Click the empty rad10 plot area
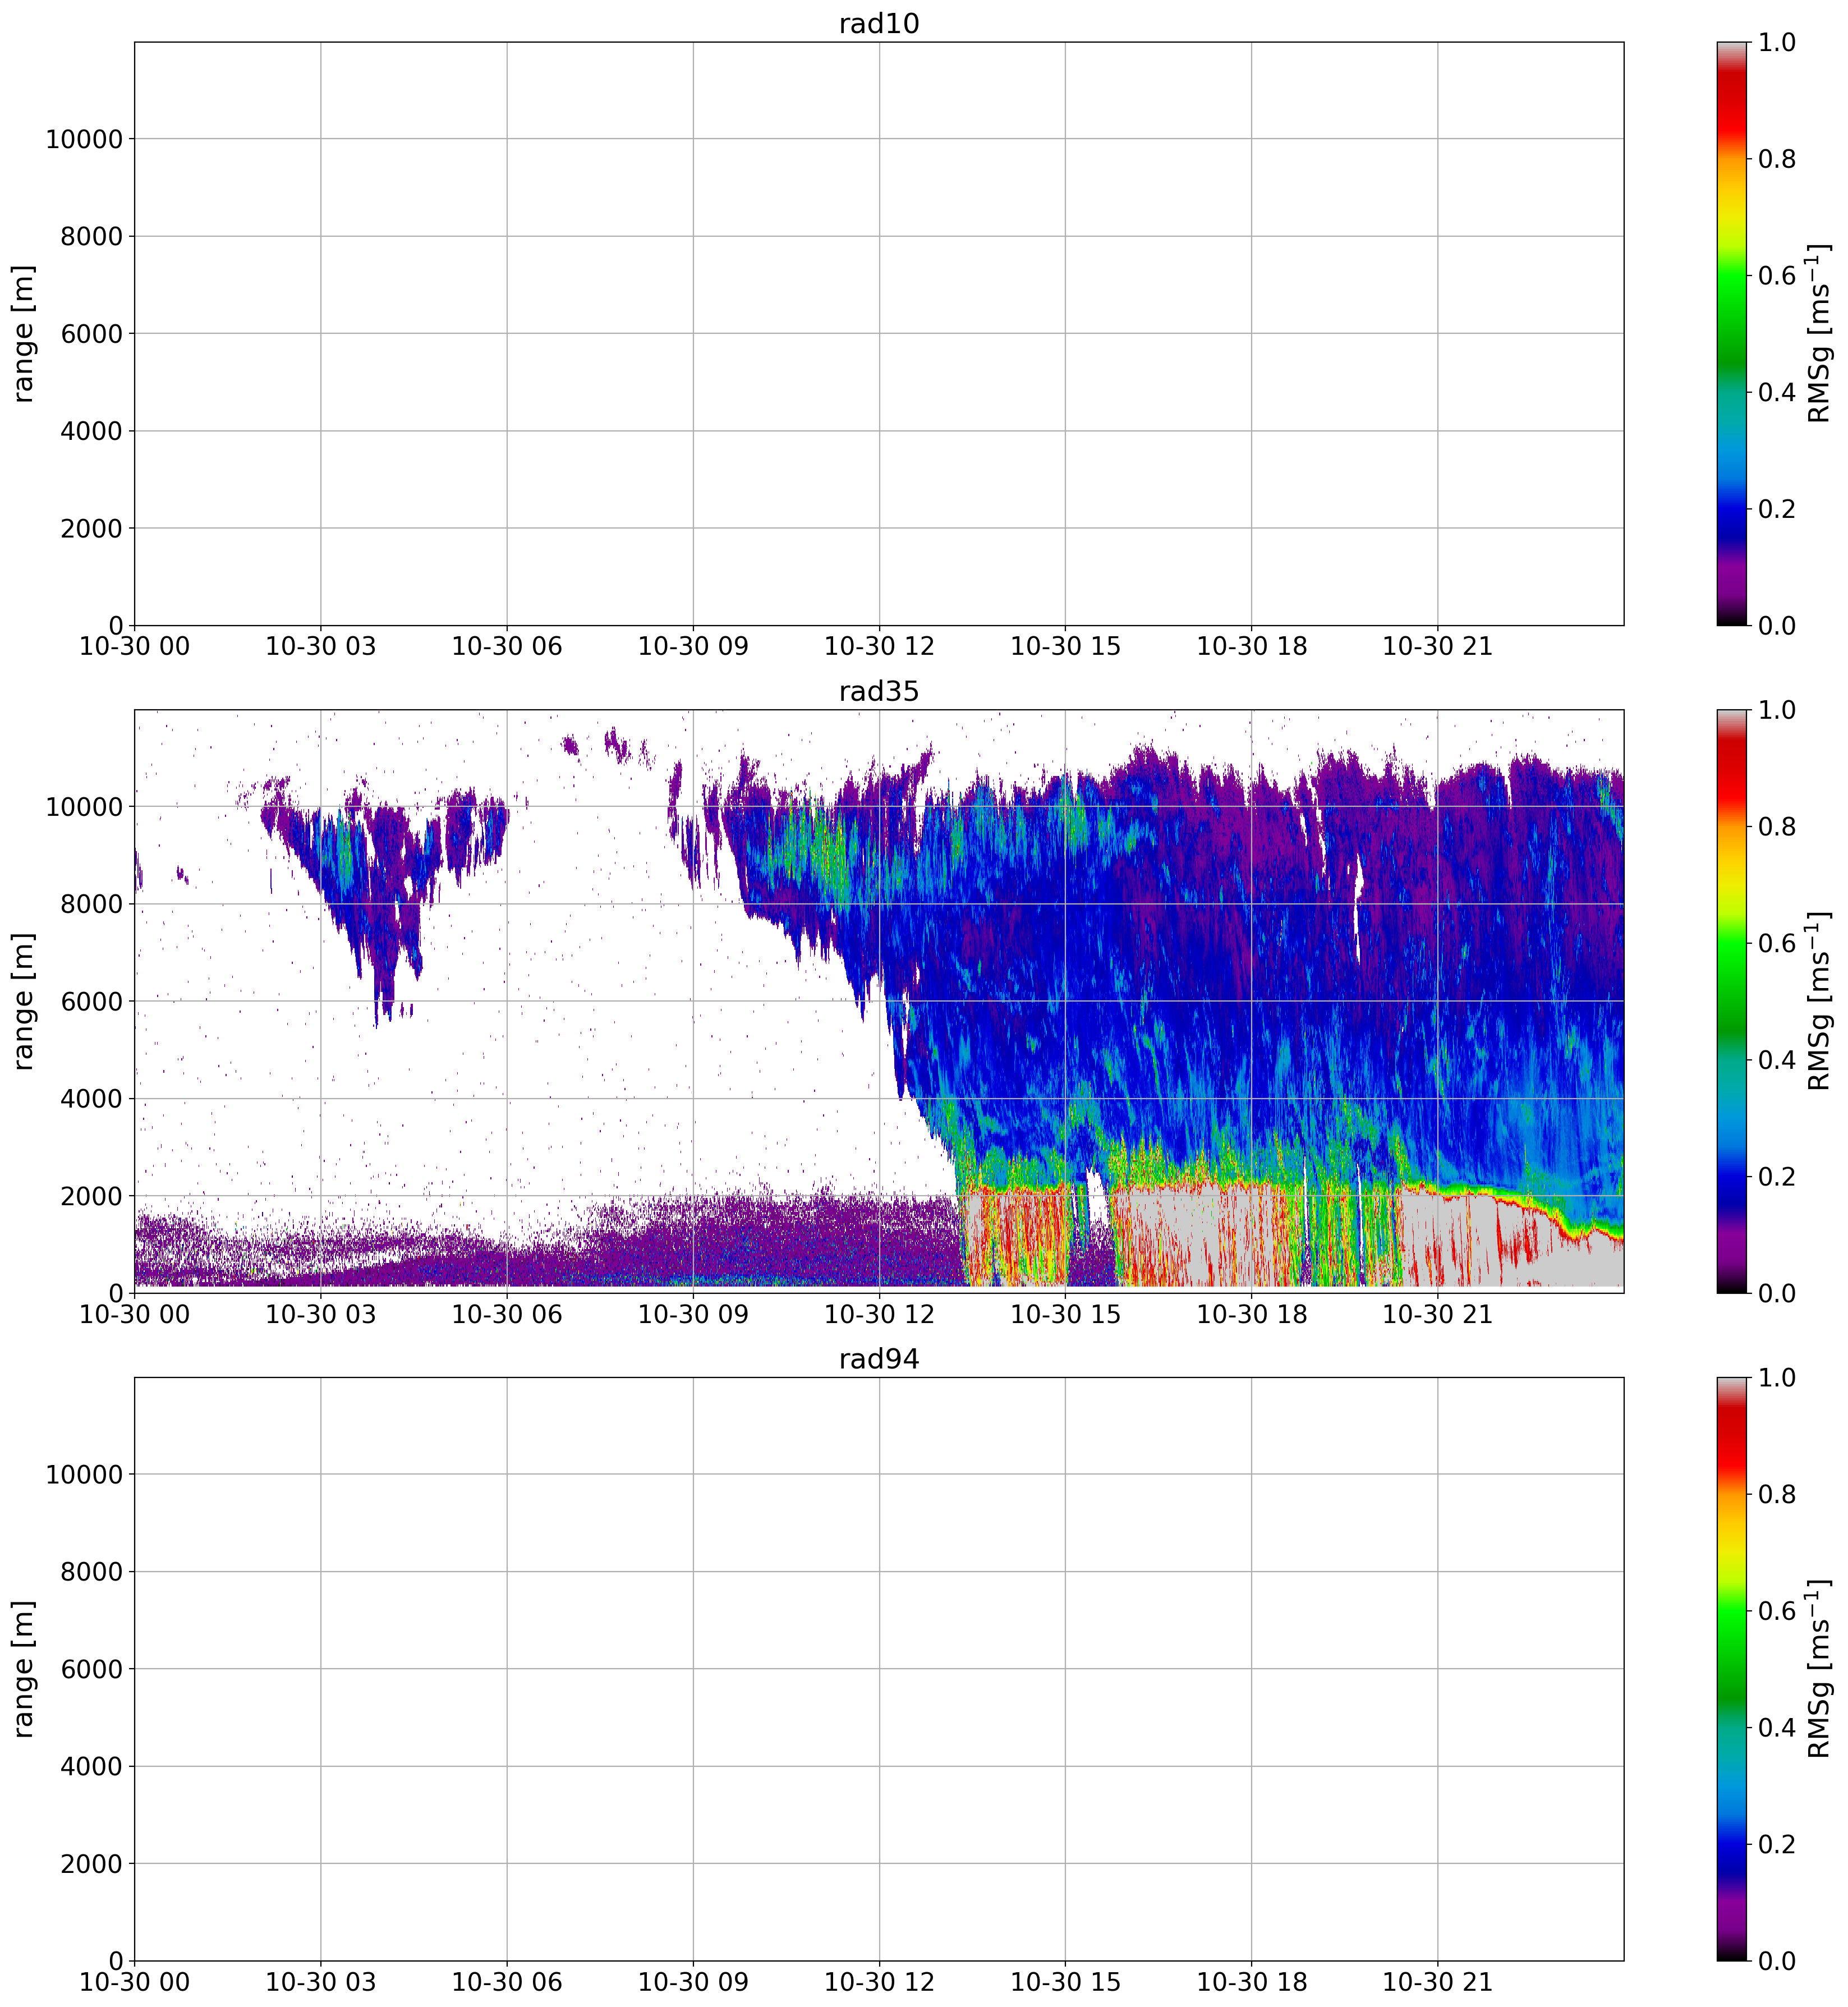1848x2007 pixels. pos(878,333)
